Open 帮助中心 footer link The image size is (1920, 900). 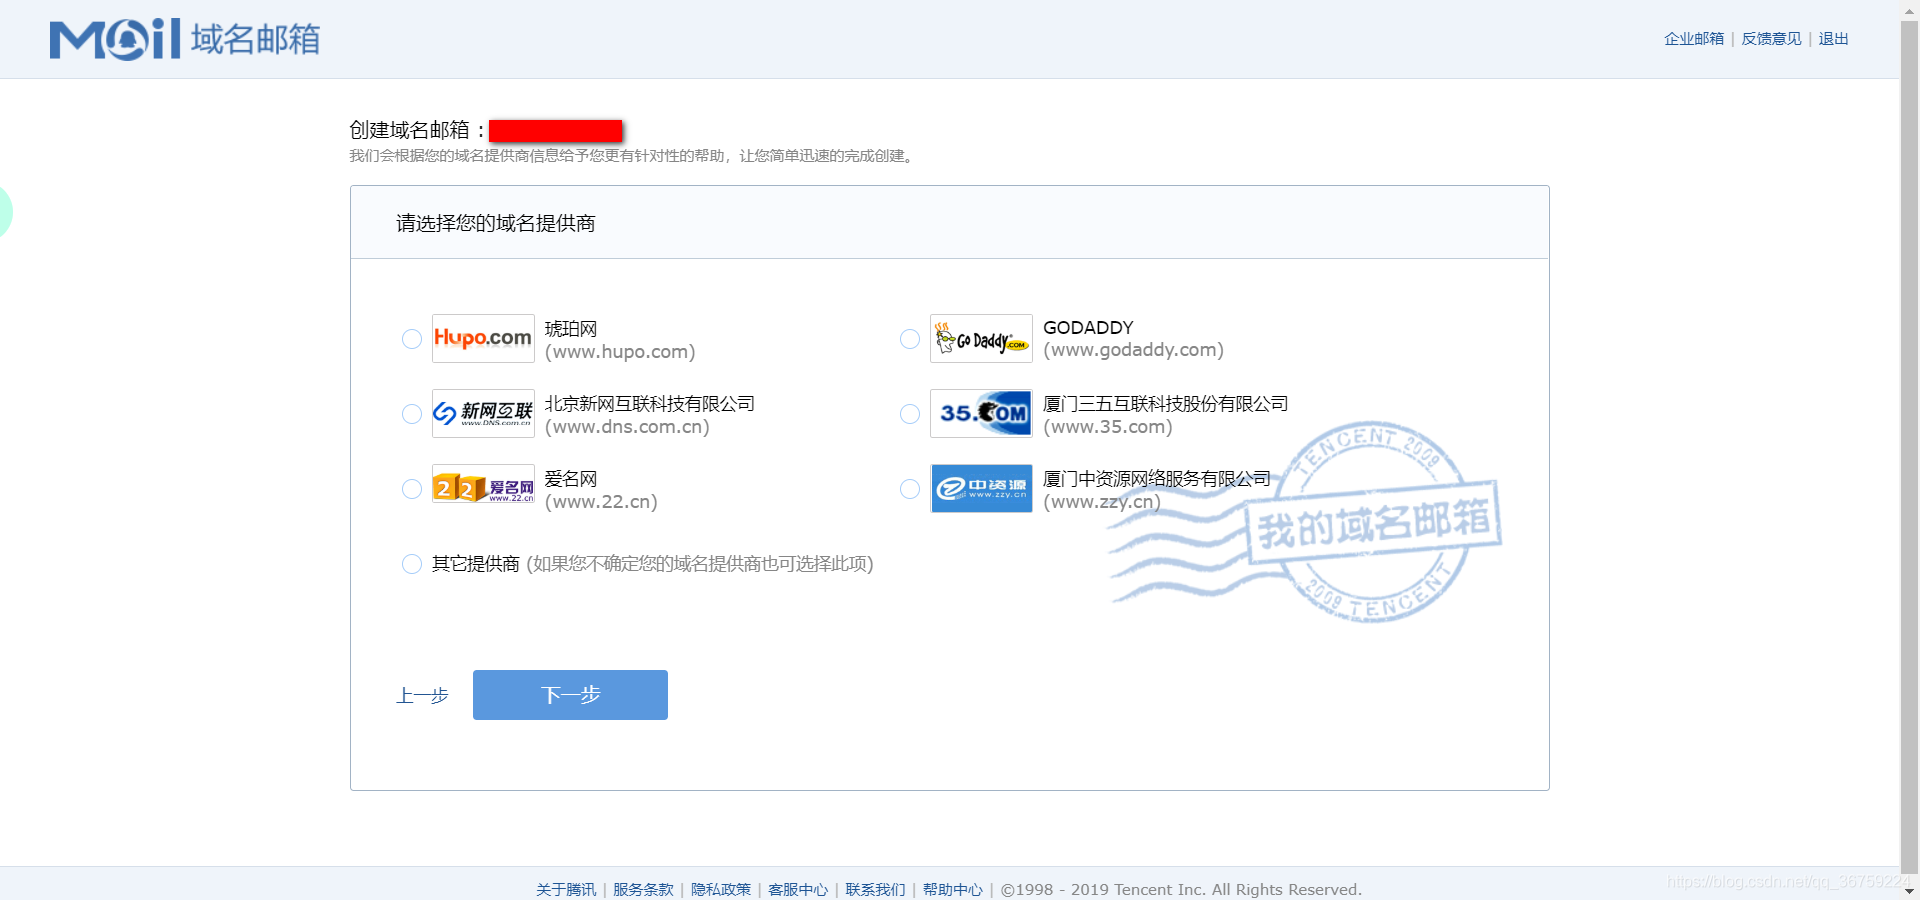[953, 889]
